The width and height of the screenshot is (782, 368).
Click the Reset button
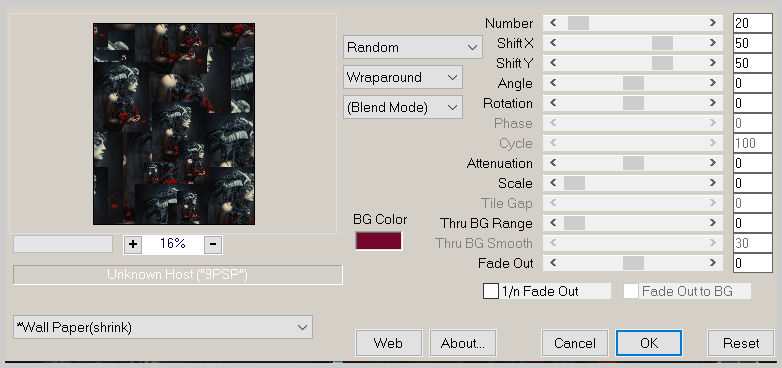point(741,343)
